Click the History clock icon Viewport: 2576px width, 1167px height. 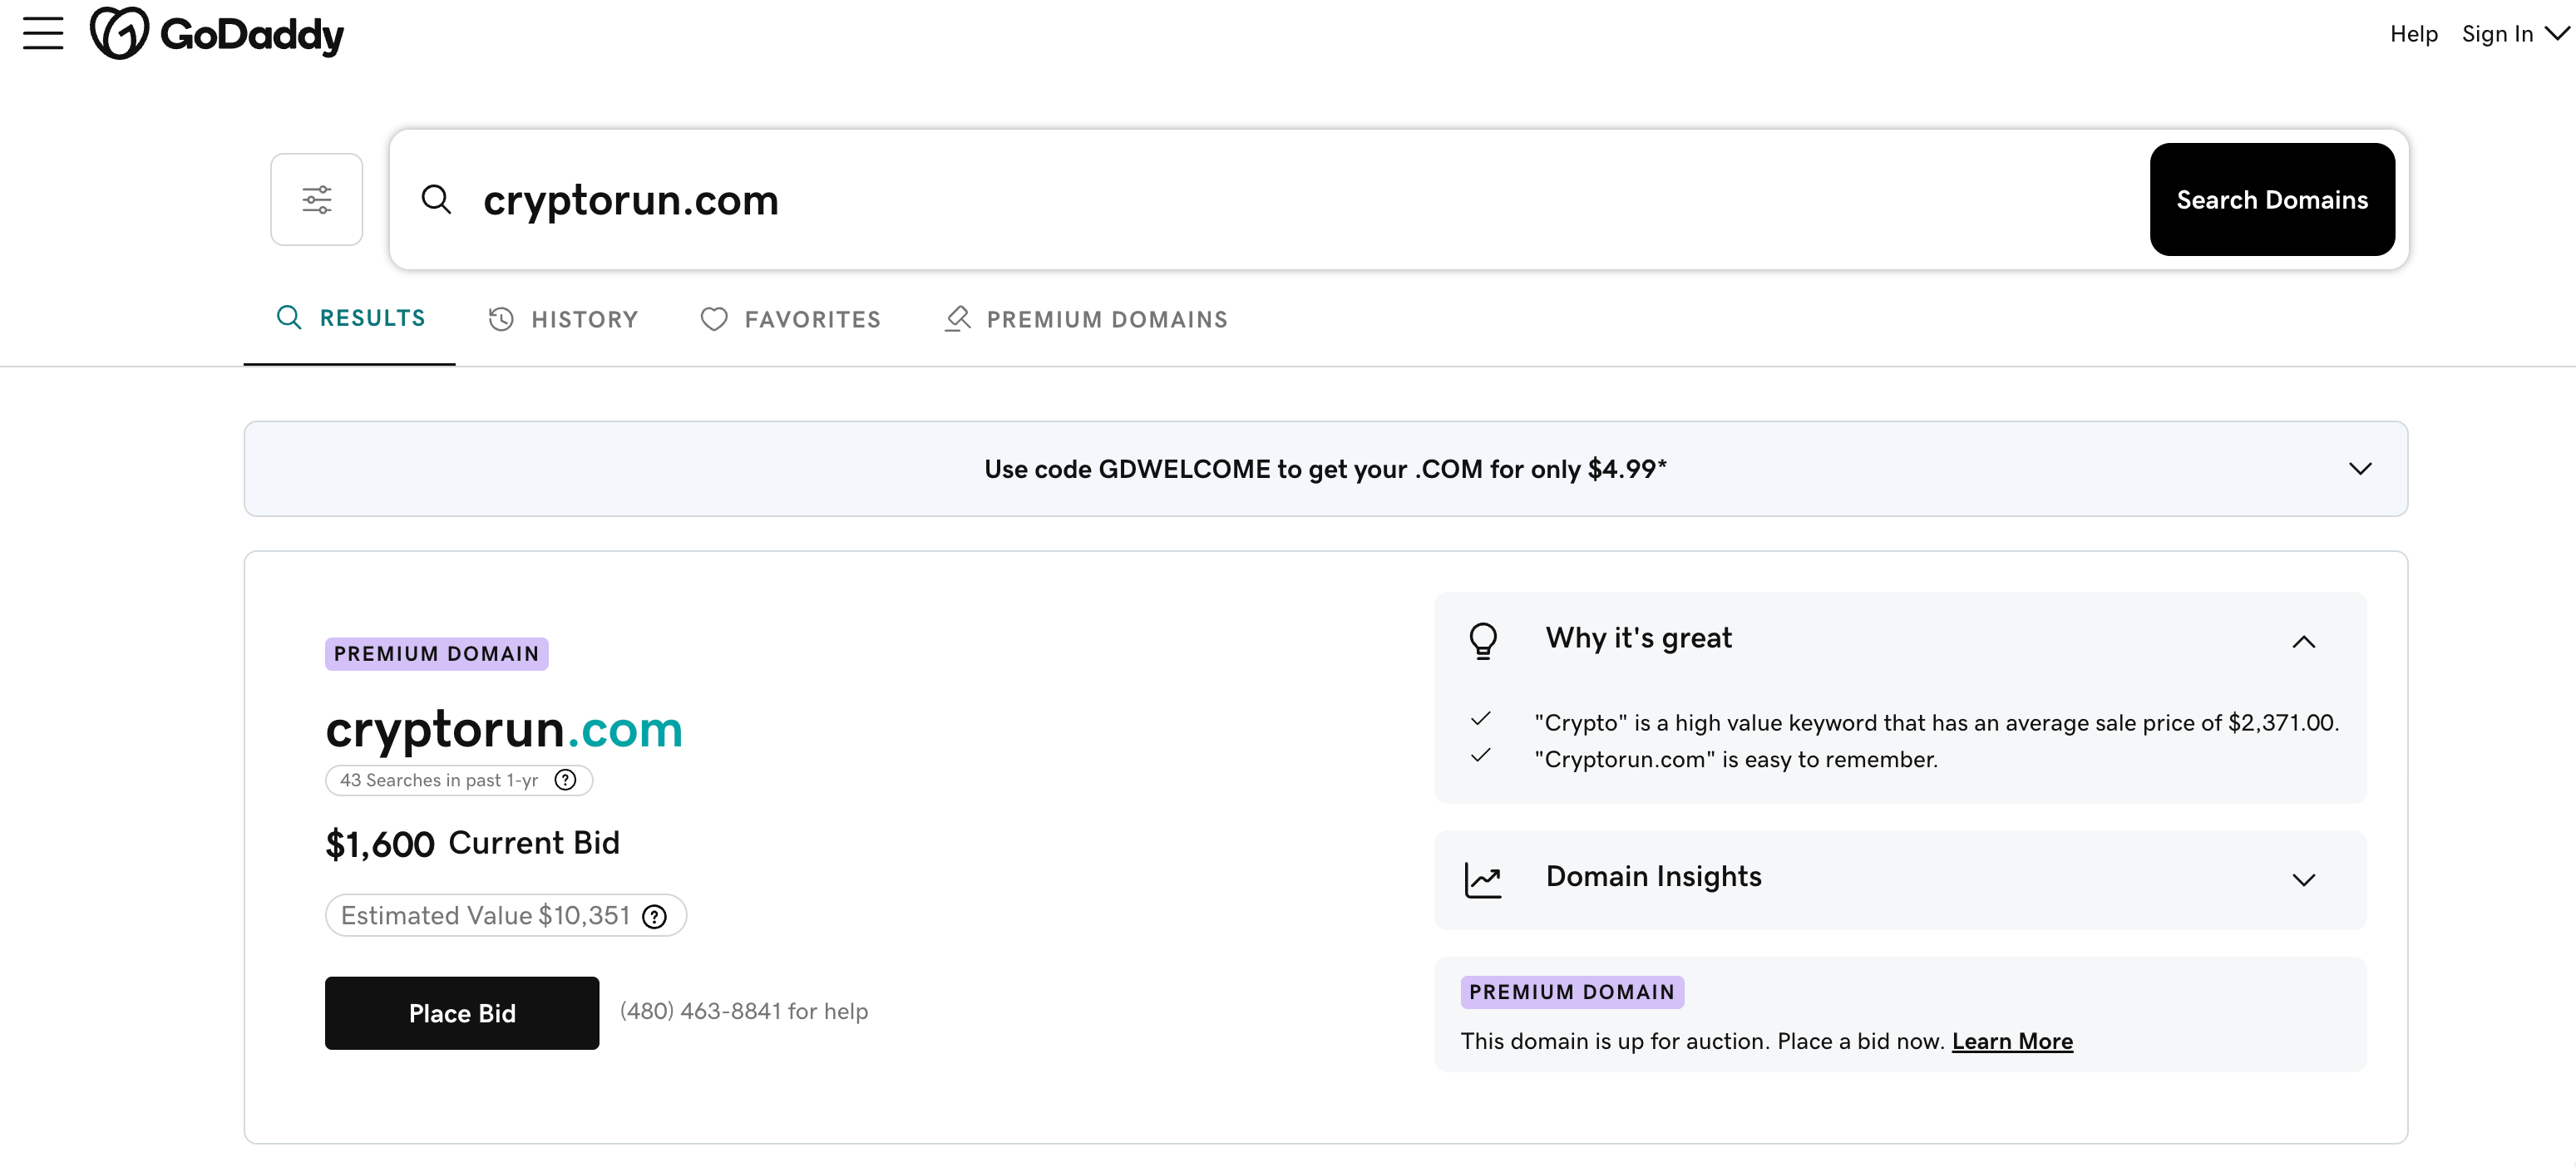[501, 319]
